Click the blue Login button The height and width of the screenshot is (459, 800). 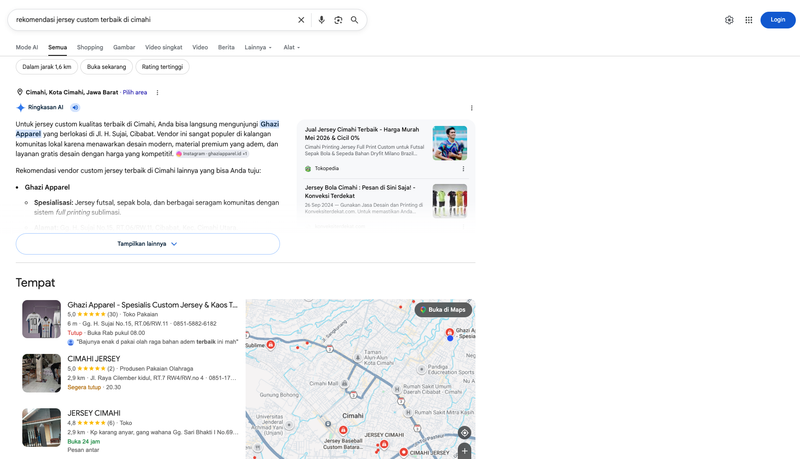[778, 20]
